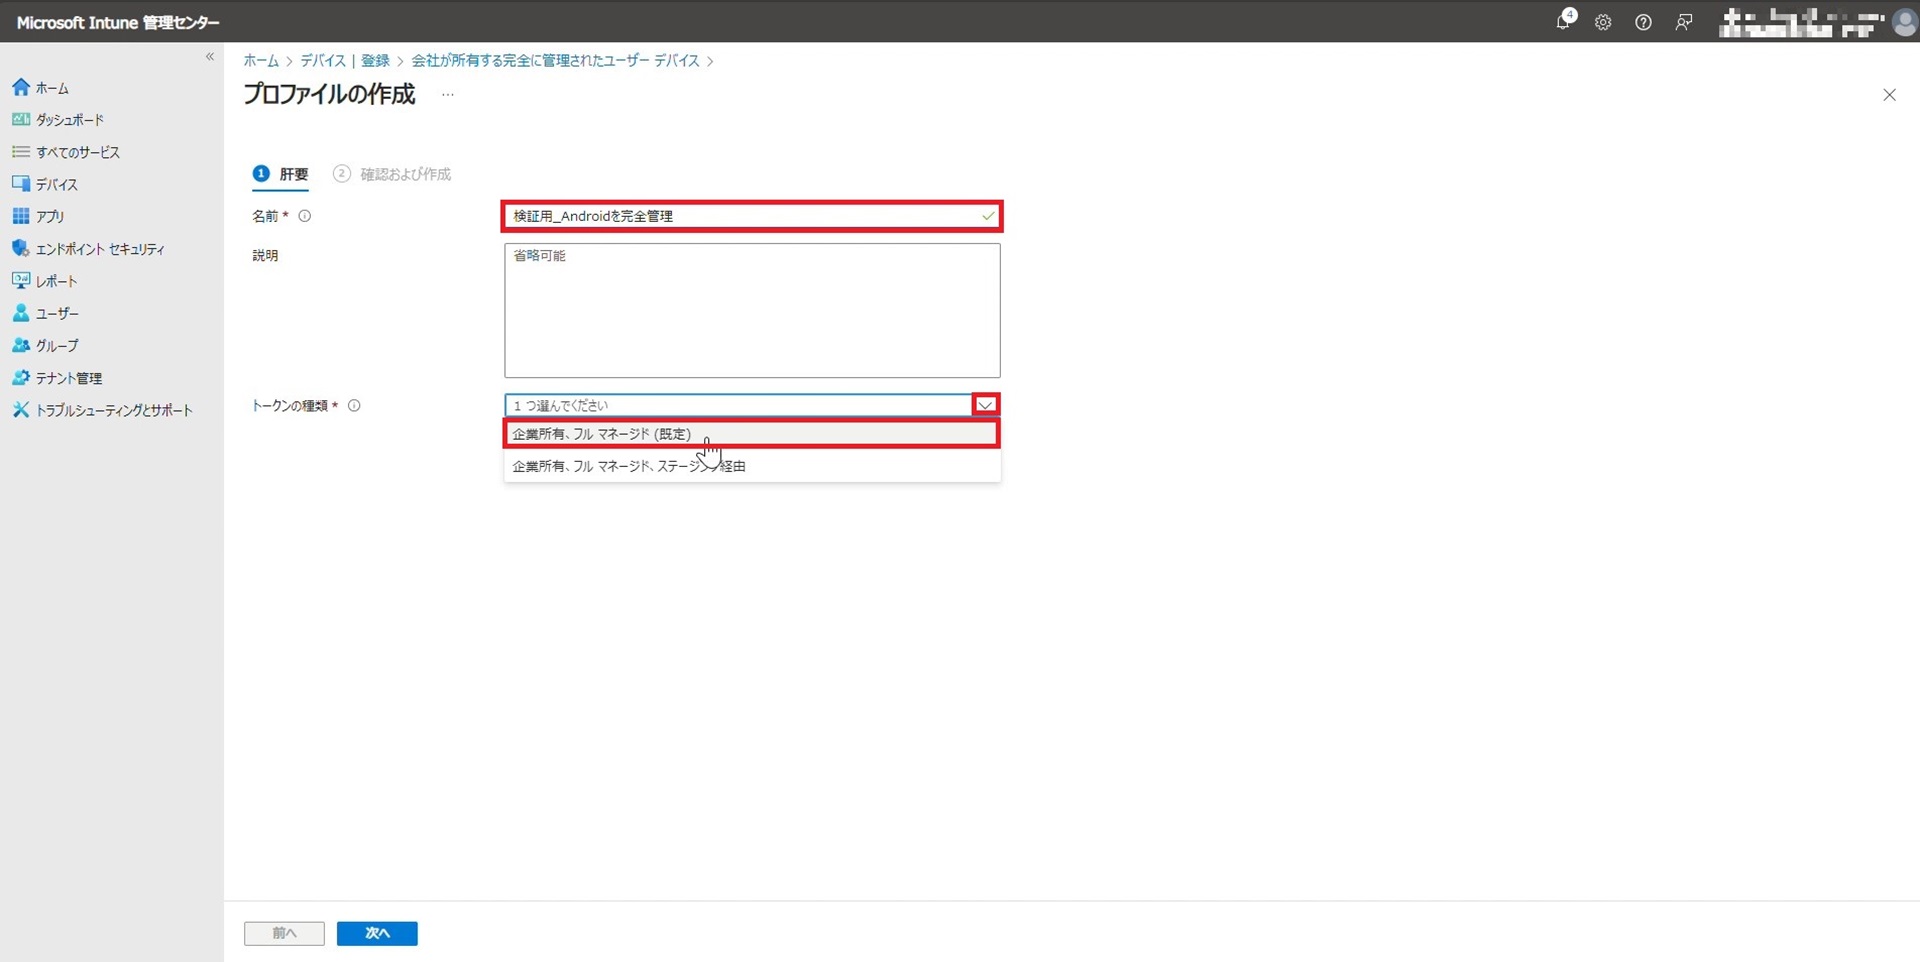Screen dimensions: 1920x962
Task: Open the notifications bell icon
Action: click(1563, 22)
